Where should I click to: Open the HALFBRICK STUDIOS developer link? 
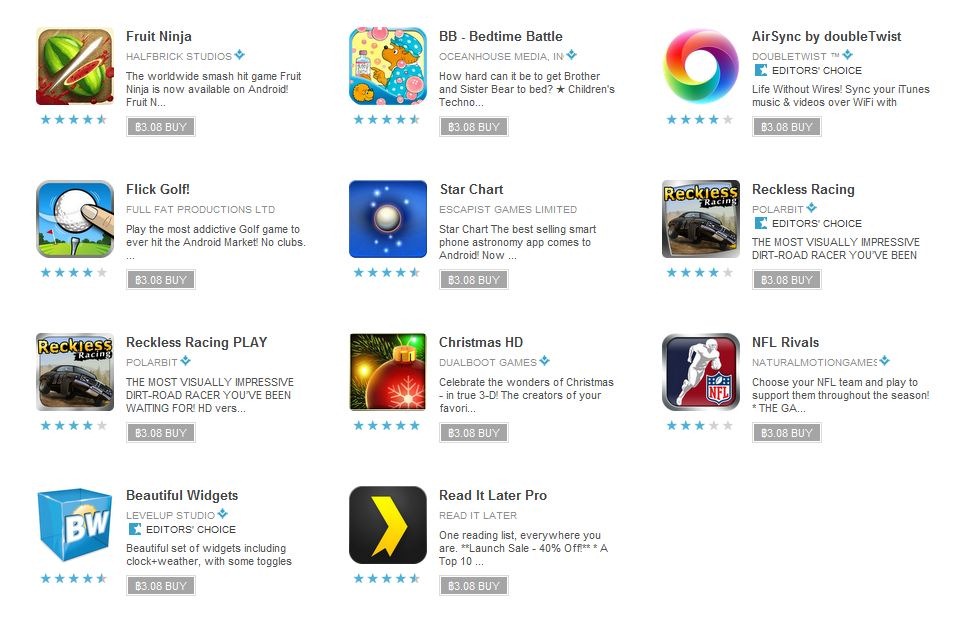click(178, 56)
